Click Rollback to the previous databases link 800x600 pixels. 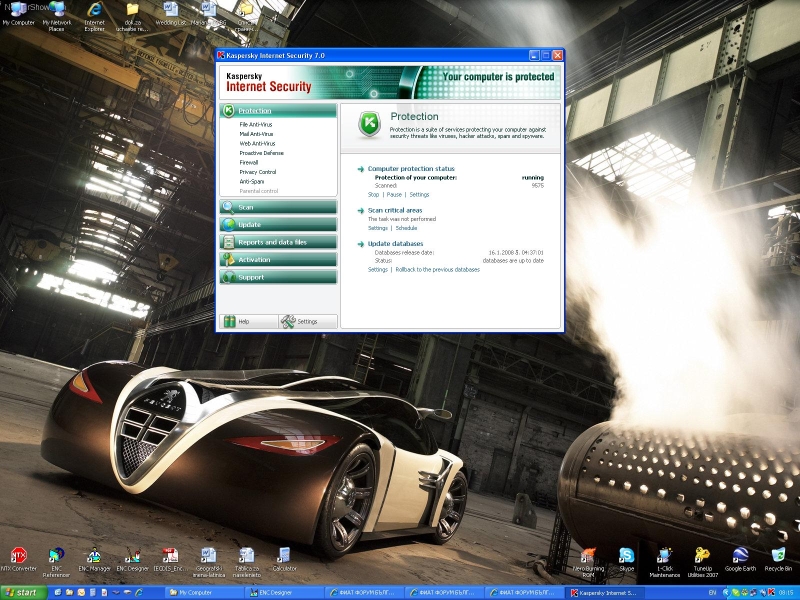click(x=437, y=269)
